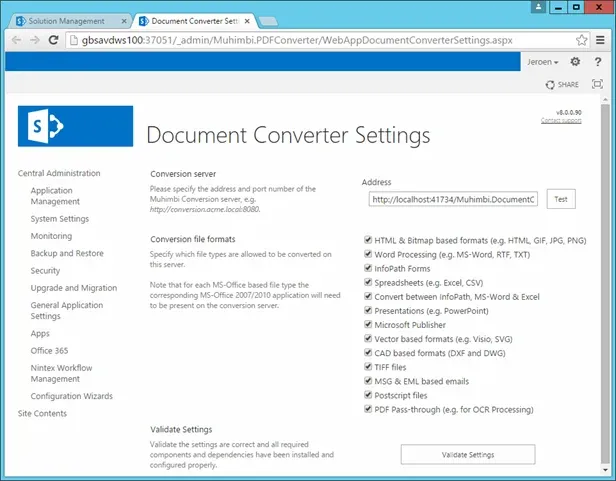Open the Jeroen user dropdown
Viewport: 616px width, 481px height.
(x=542, y=62)
